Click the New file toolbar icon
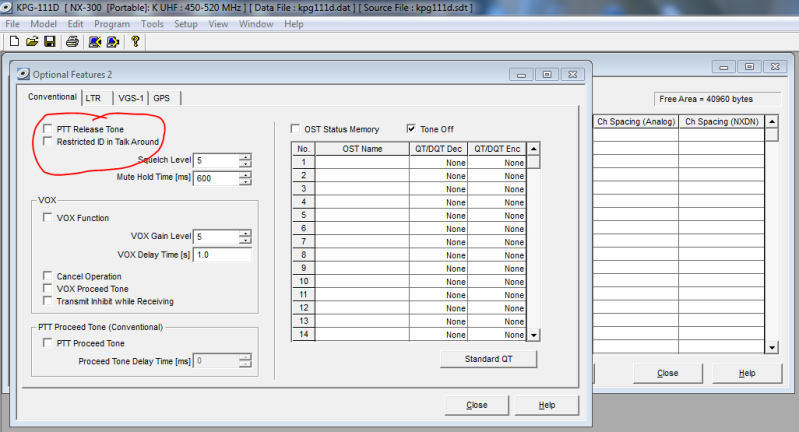 pos(12,41)
